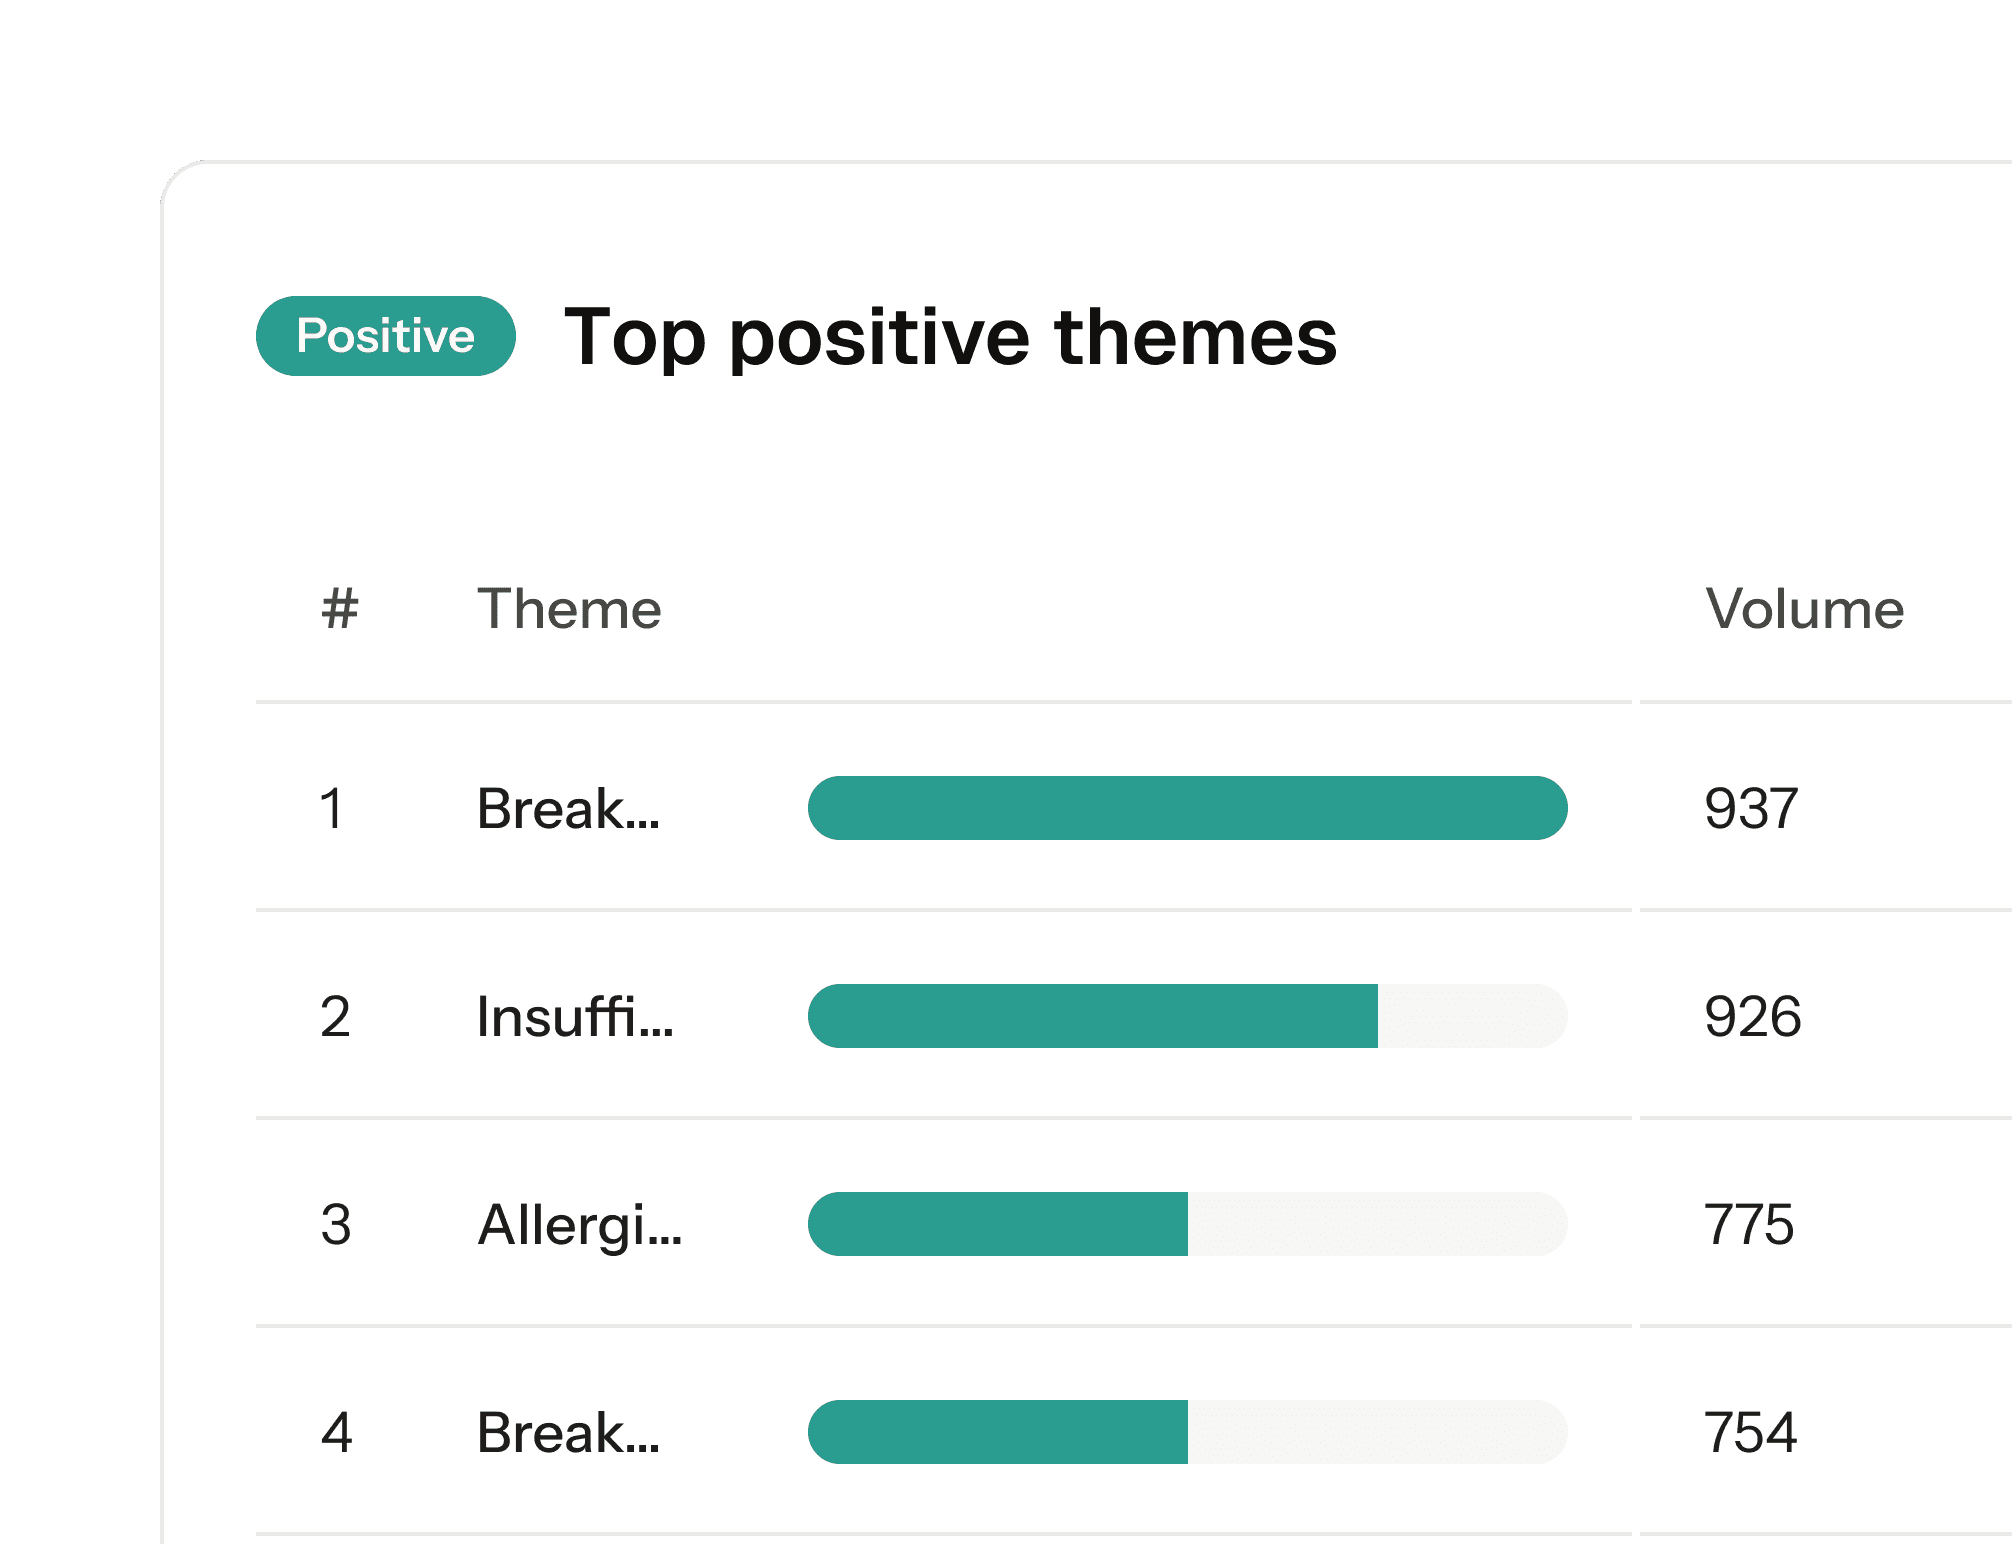Click the bar in the Allergi... row
The width and height of the screenshot is (2012, 1544).
pyautogui.click(x=1188, y=1224)
